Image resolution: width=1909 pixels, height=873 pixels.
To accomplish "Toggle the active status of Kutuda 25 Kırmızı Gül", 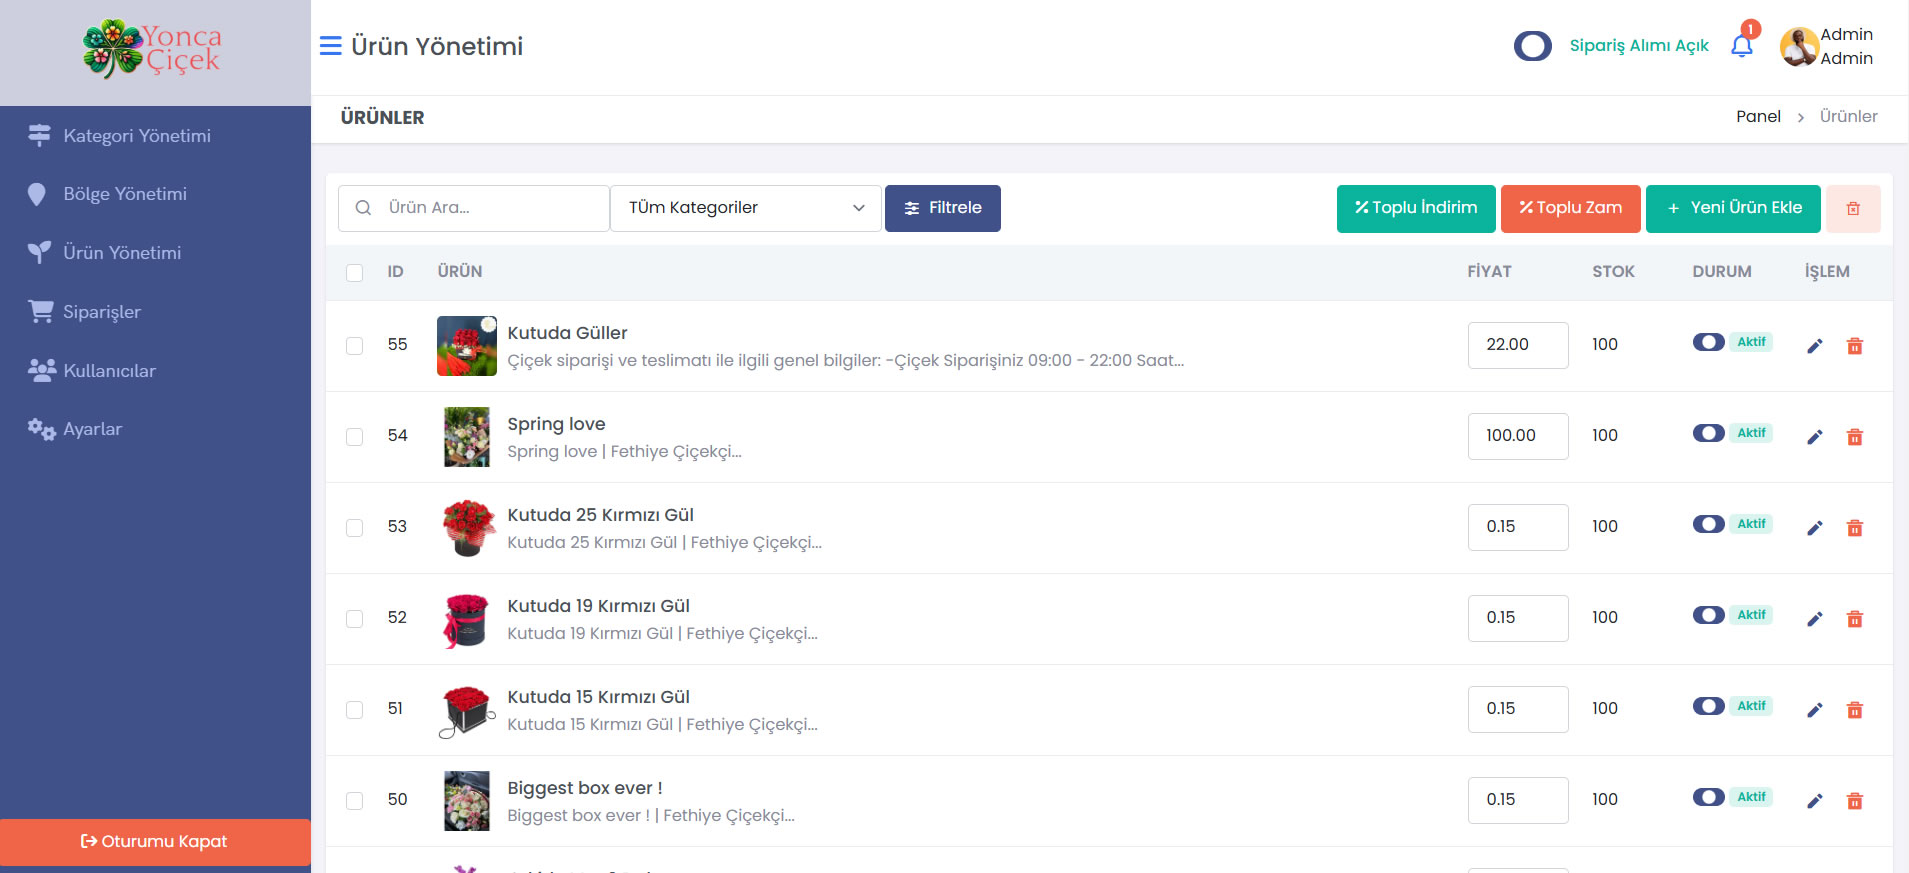I will [x=1708, y=524].
